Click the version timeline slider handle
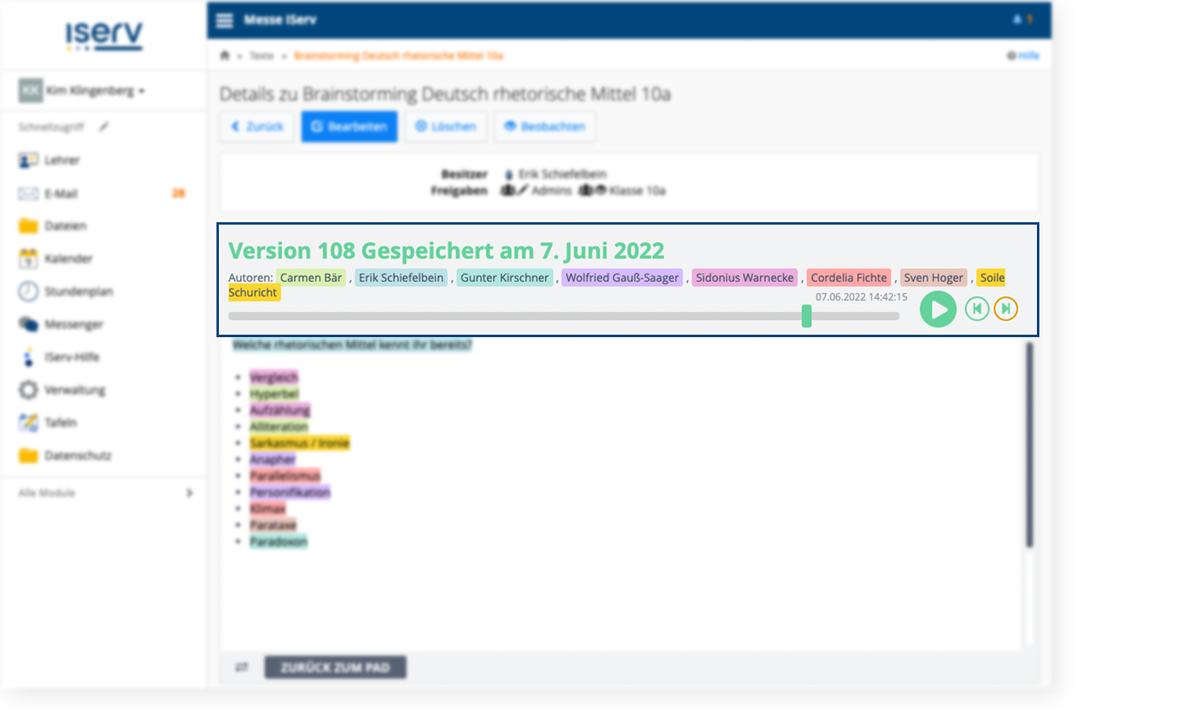Screen dimensions: 1200x718 pyautogui.click(x=806, y=316)
